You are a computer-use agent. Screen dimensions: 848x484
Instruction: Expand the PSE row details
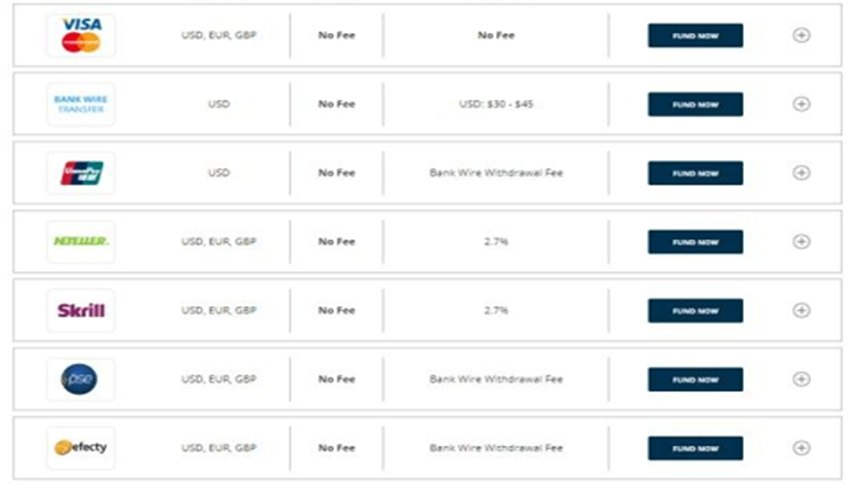801,379
